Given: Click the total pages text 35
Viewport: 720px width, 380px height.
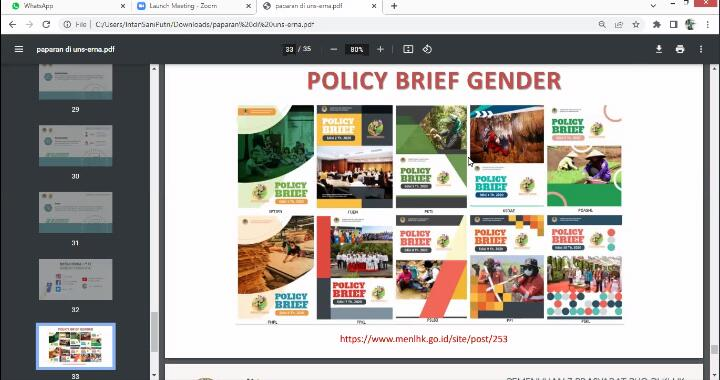Looking at the screenshot, I should pyautogui.click(x=306, y=49).
